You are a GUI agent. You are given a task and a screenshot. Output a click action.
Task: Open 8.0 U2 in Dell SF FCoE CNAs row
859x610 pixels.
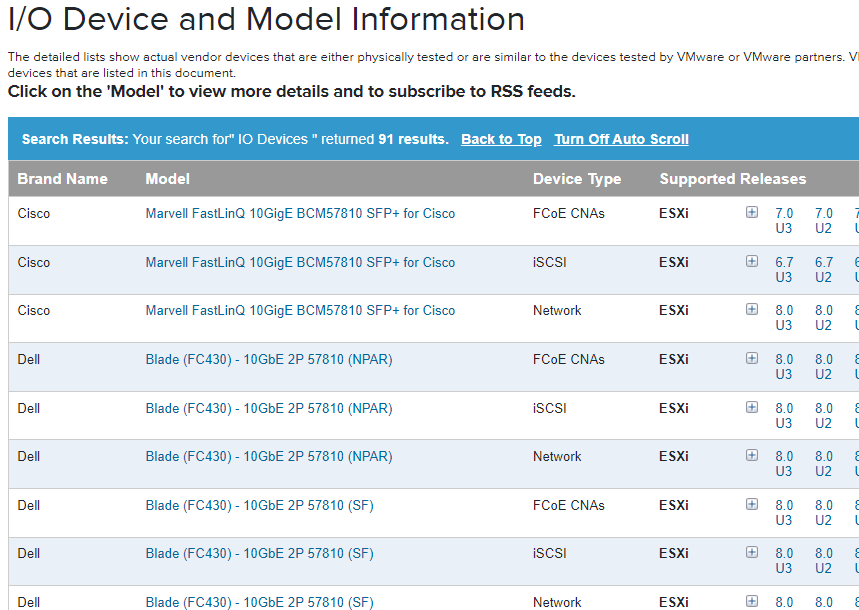click(x=823, y=513)
